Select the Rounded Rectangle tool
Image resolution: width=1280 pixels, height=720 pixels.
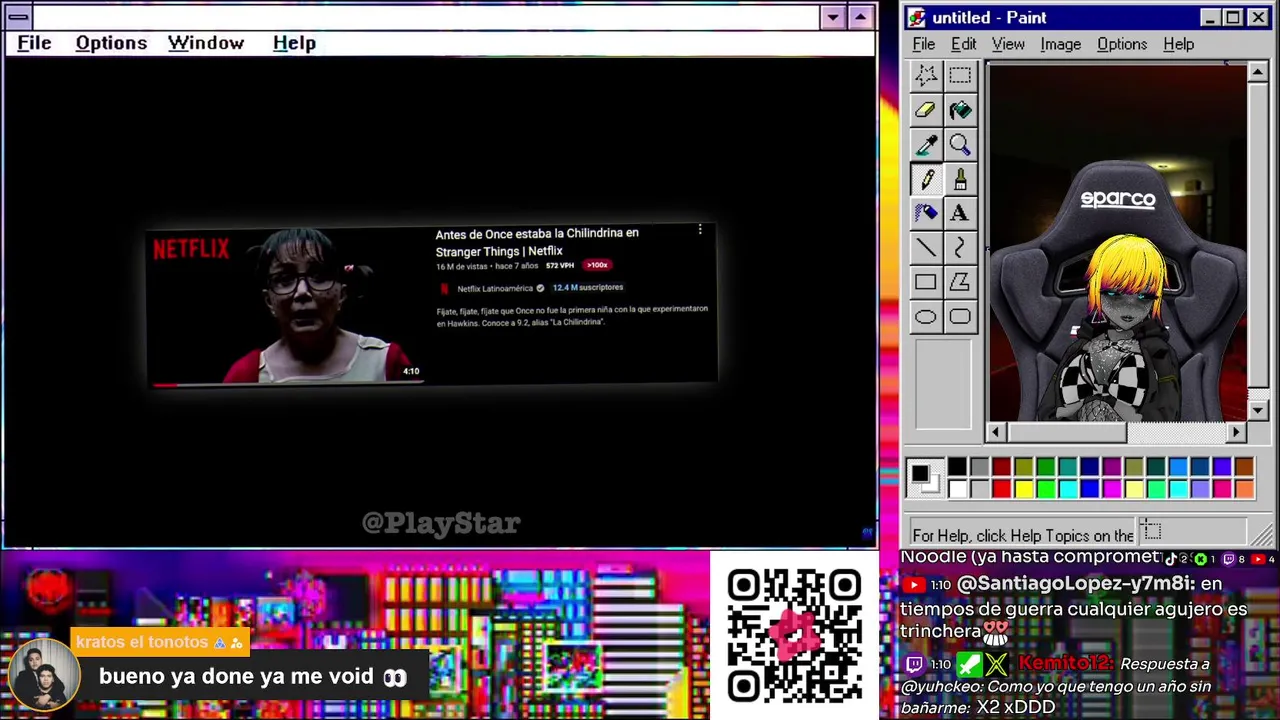click(960, 317)
